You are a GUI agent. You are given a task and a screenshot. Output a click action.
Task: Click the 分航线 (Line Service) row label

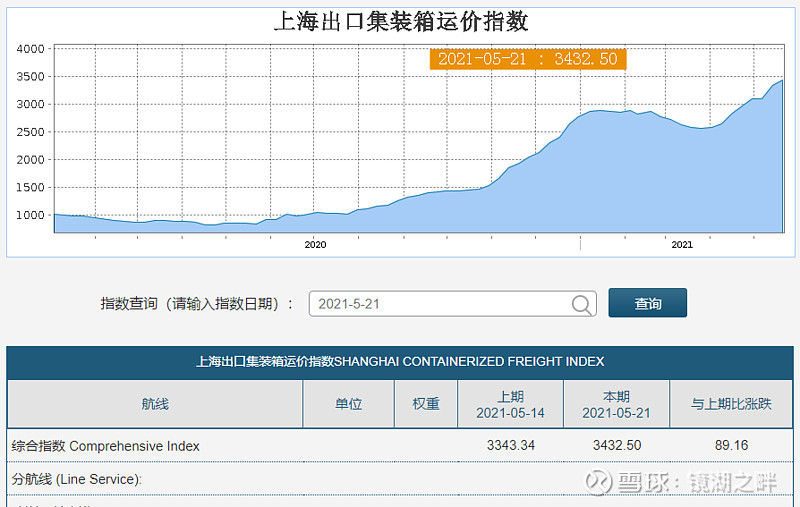[77, 479]
